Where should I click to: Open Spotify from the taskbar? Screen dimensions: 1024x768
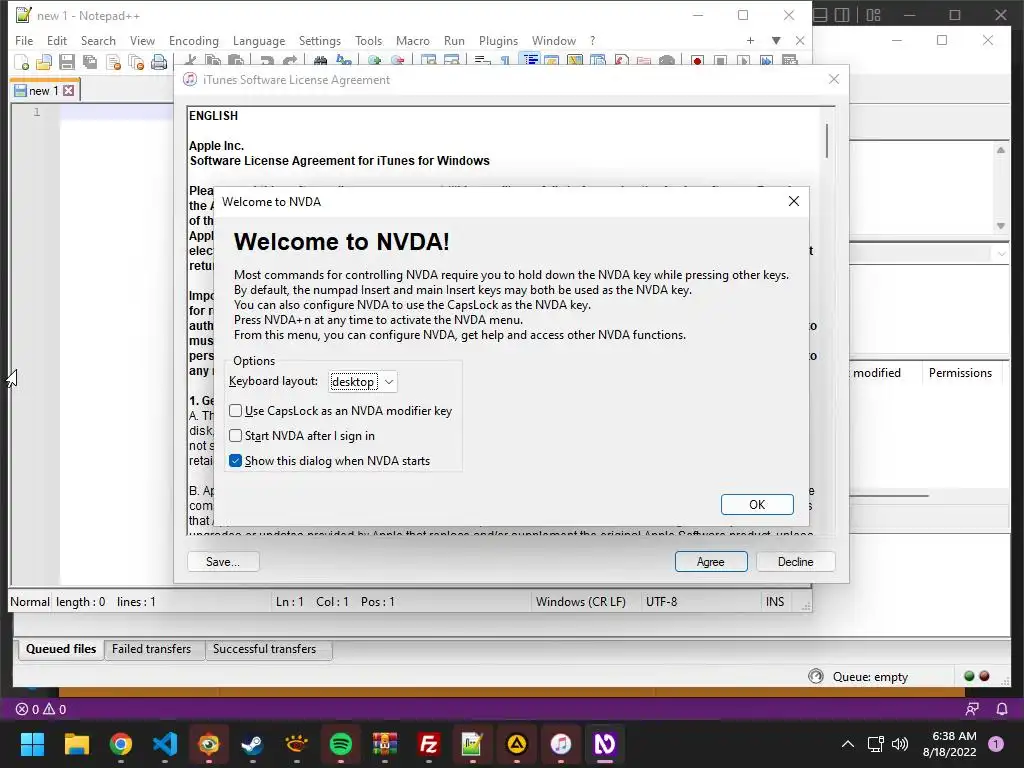(340, 744)
